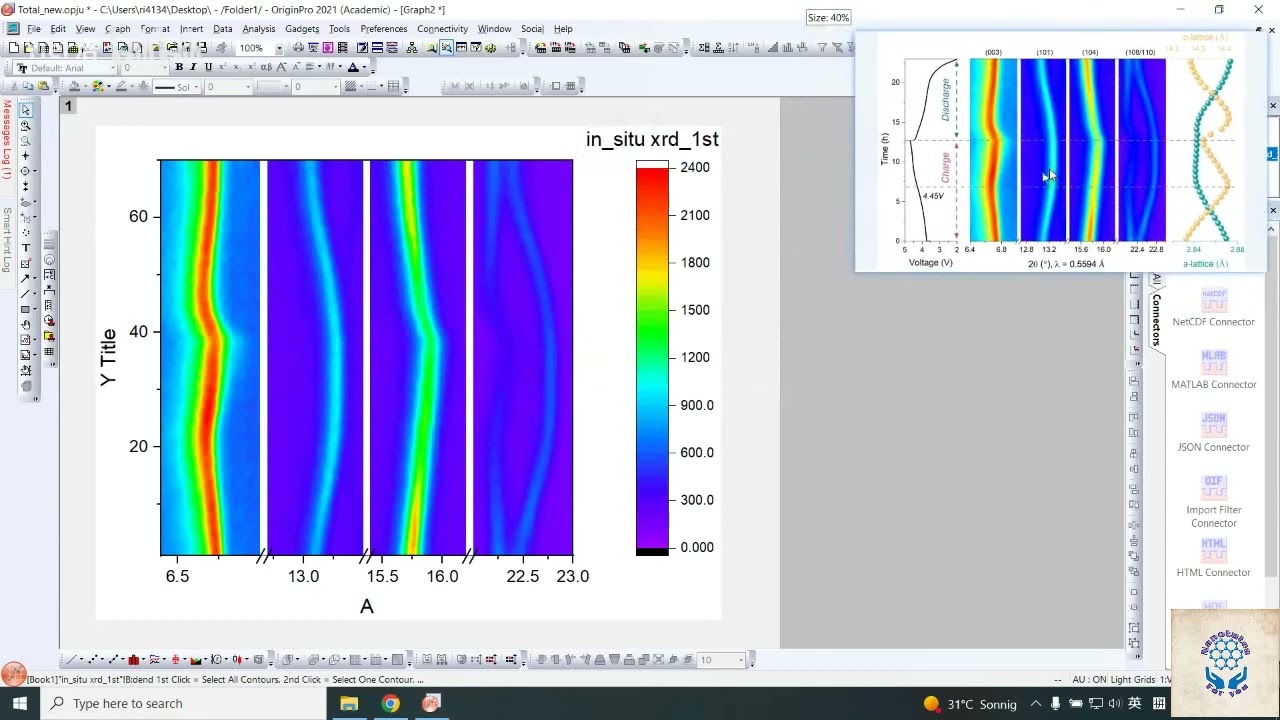Select the X axis title A
Image resolution: width=1280 pixels, height=720 pixels.
coord(367,606)
